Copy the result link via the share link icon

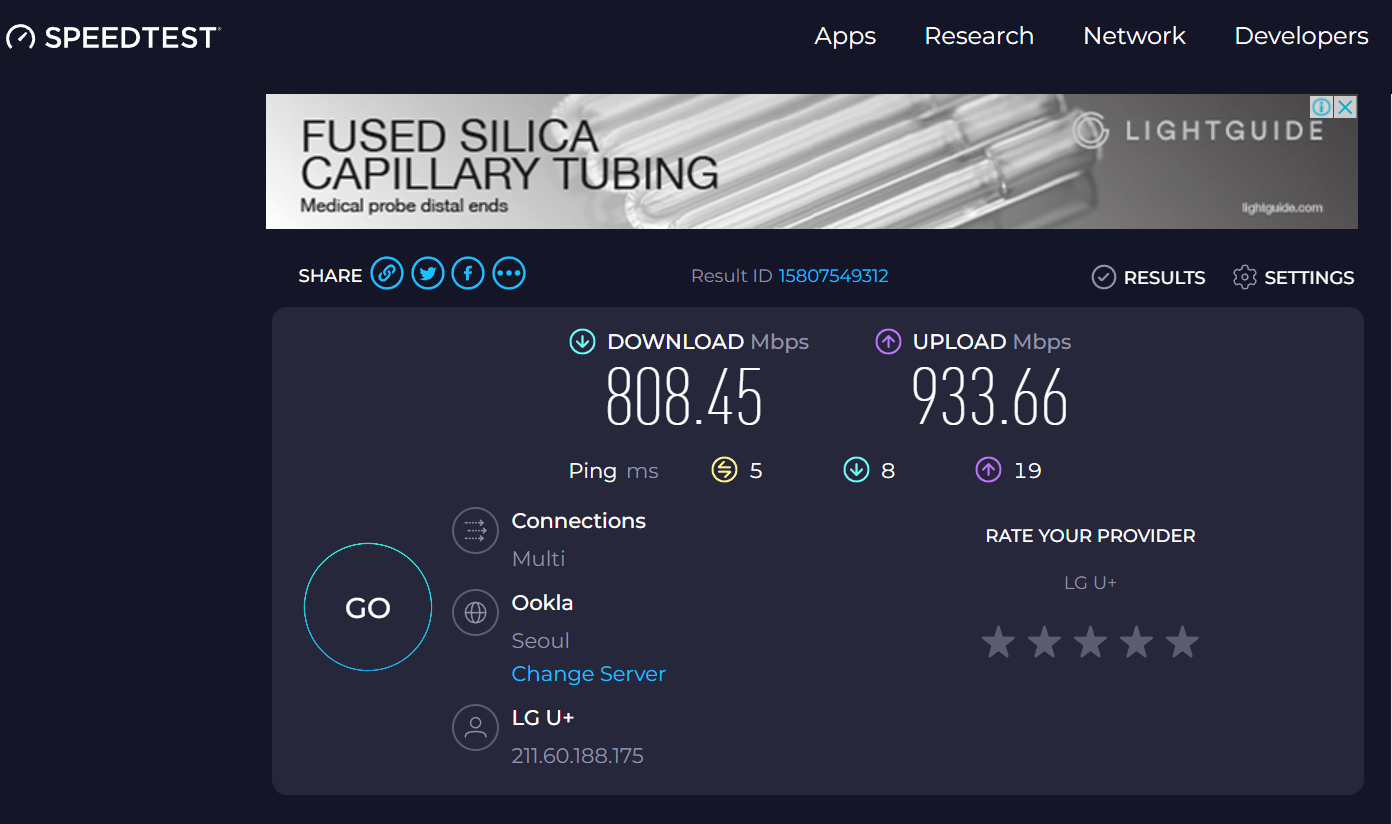(x=387, y=273)
